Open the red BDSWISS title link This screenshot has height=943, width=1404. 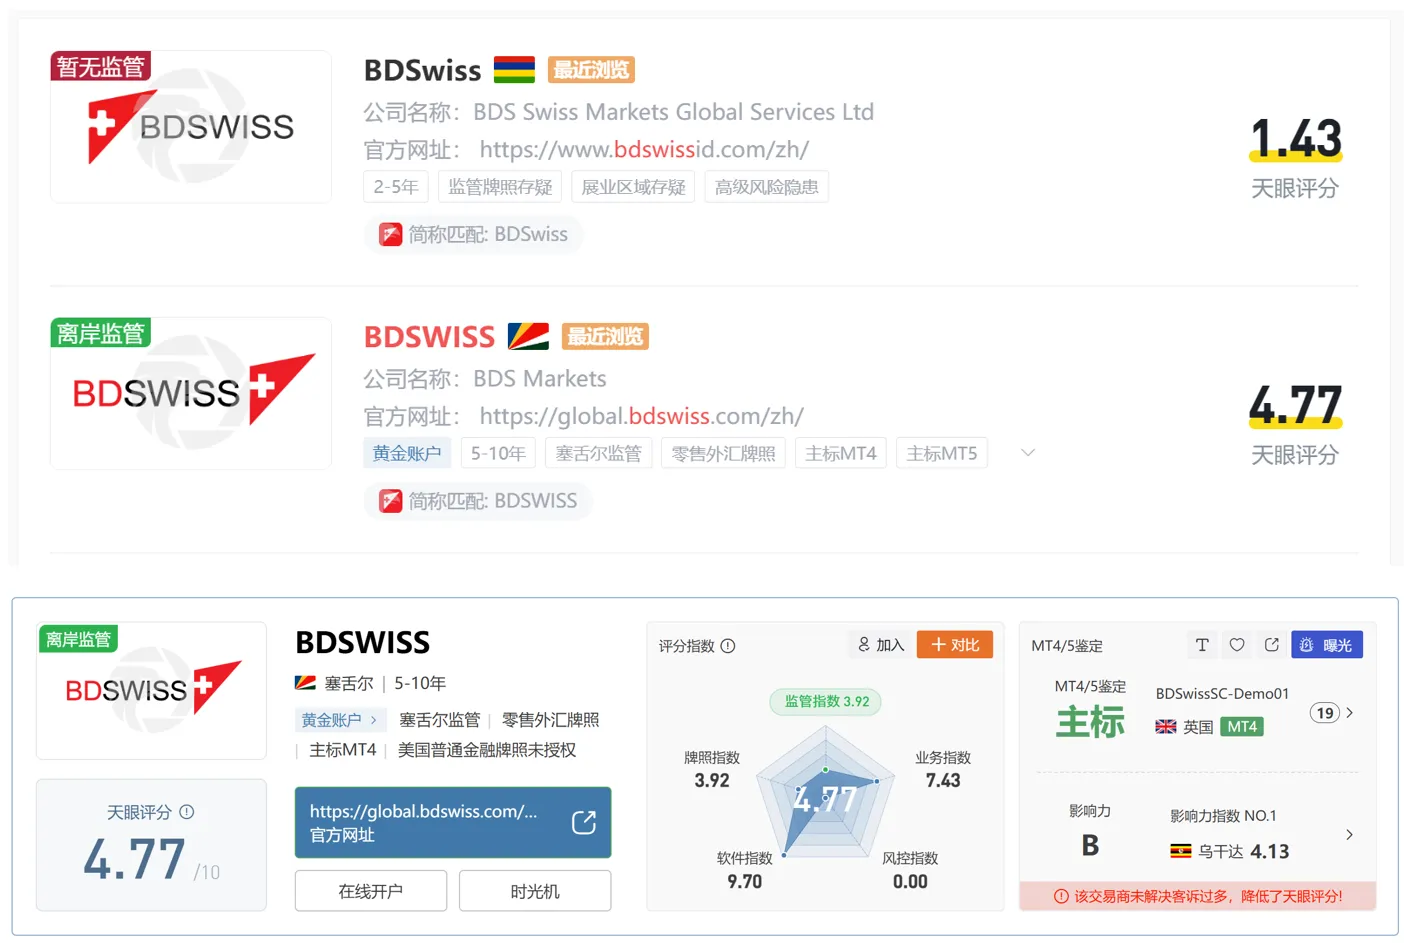point(429,337)
